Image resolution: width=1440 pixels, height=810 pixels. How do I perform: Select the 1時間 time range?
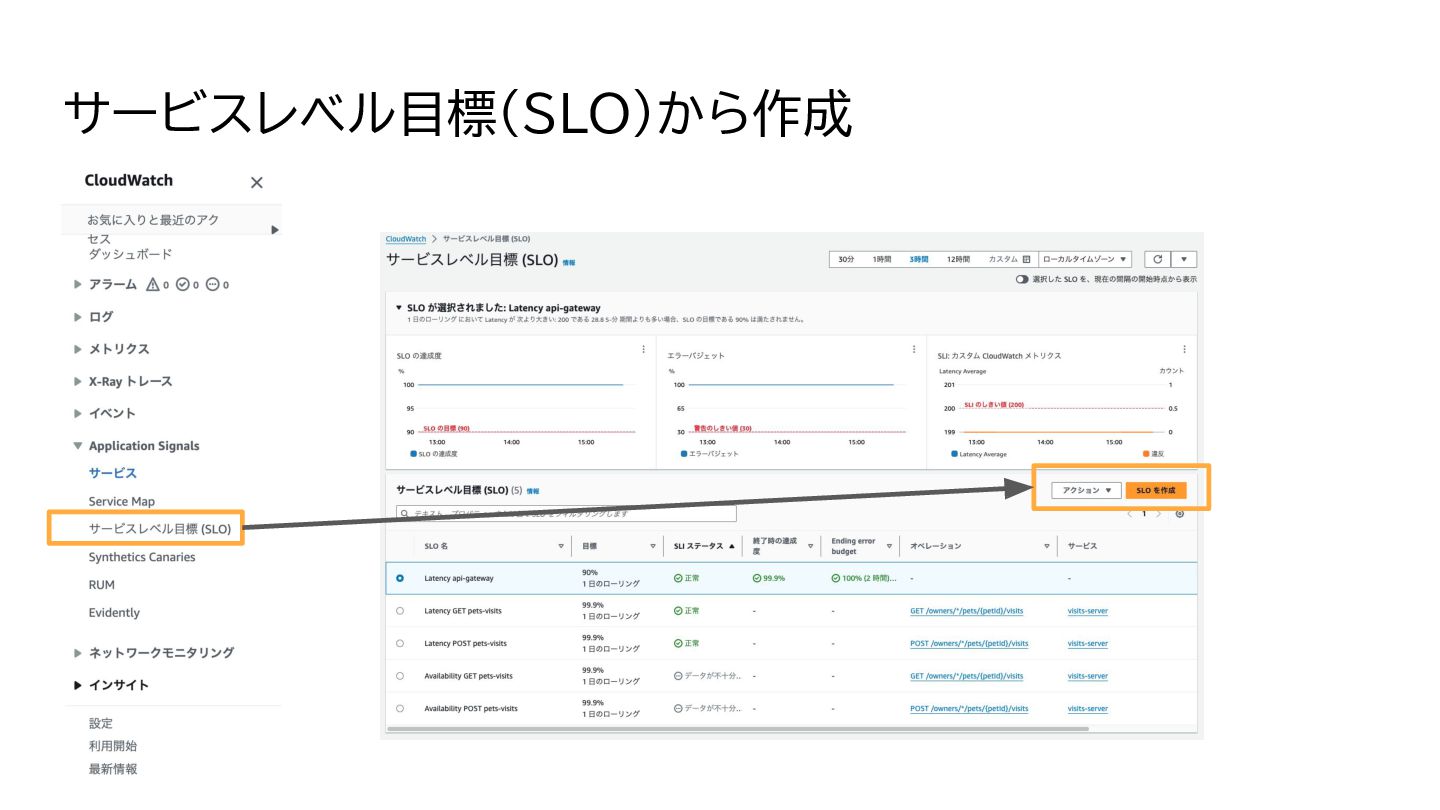[881, 259]
